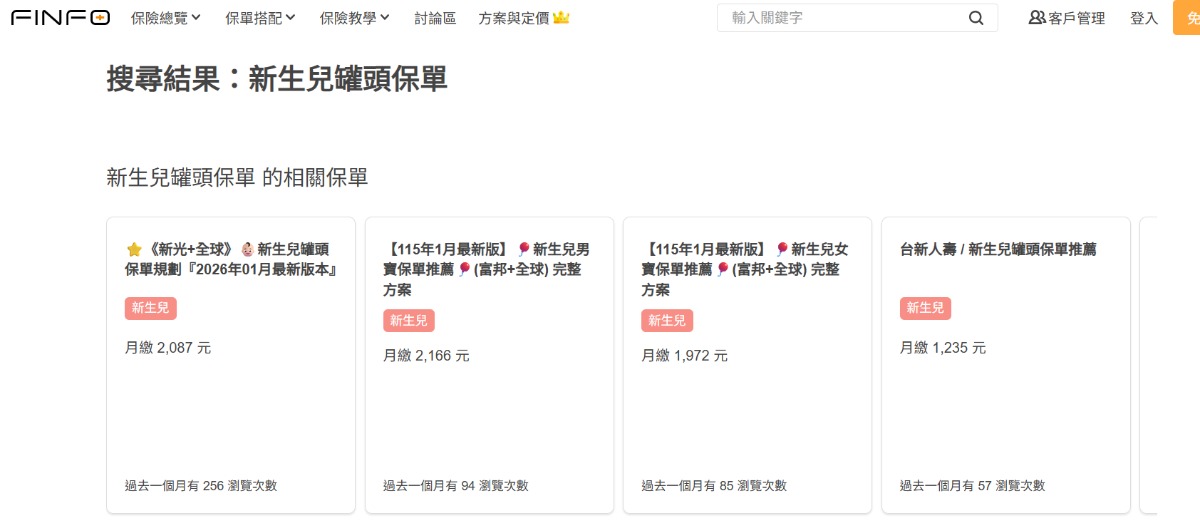1200x528 pixels.
Task: Select the 新生兒 tag on 月繳 1,972 card
Action: [667, 320]
